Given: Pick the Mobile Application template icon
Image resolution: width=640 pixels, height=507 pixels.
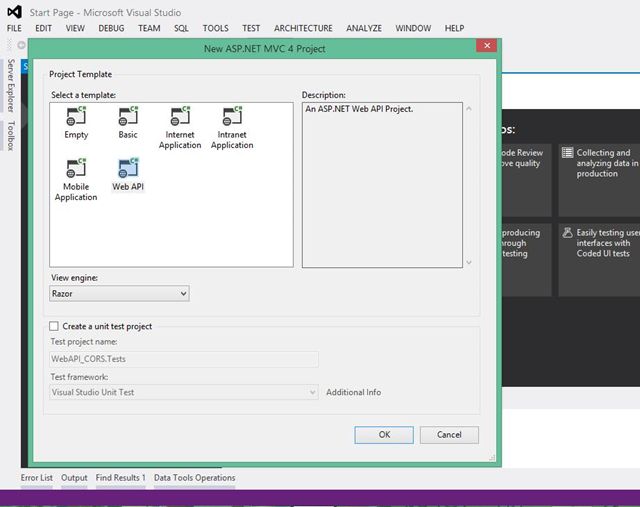Looking at the screenshot, I should tap(76, 168).
